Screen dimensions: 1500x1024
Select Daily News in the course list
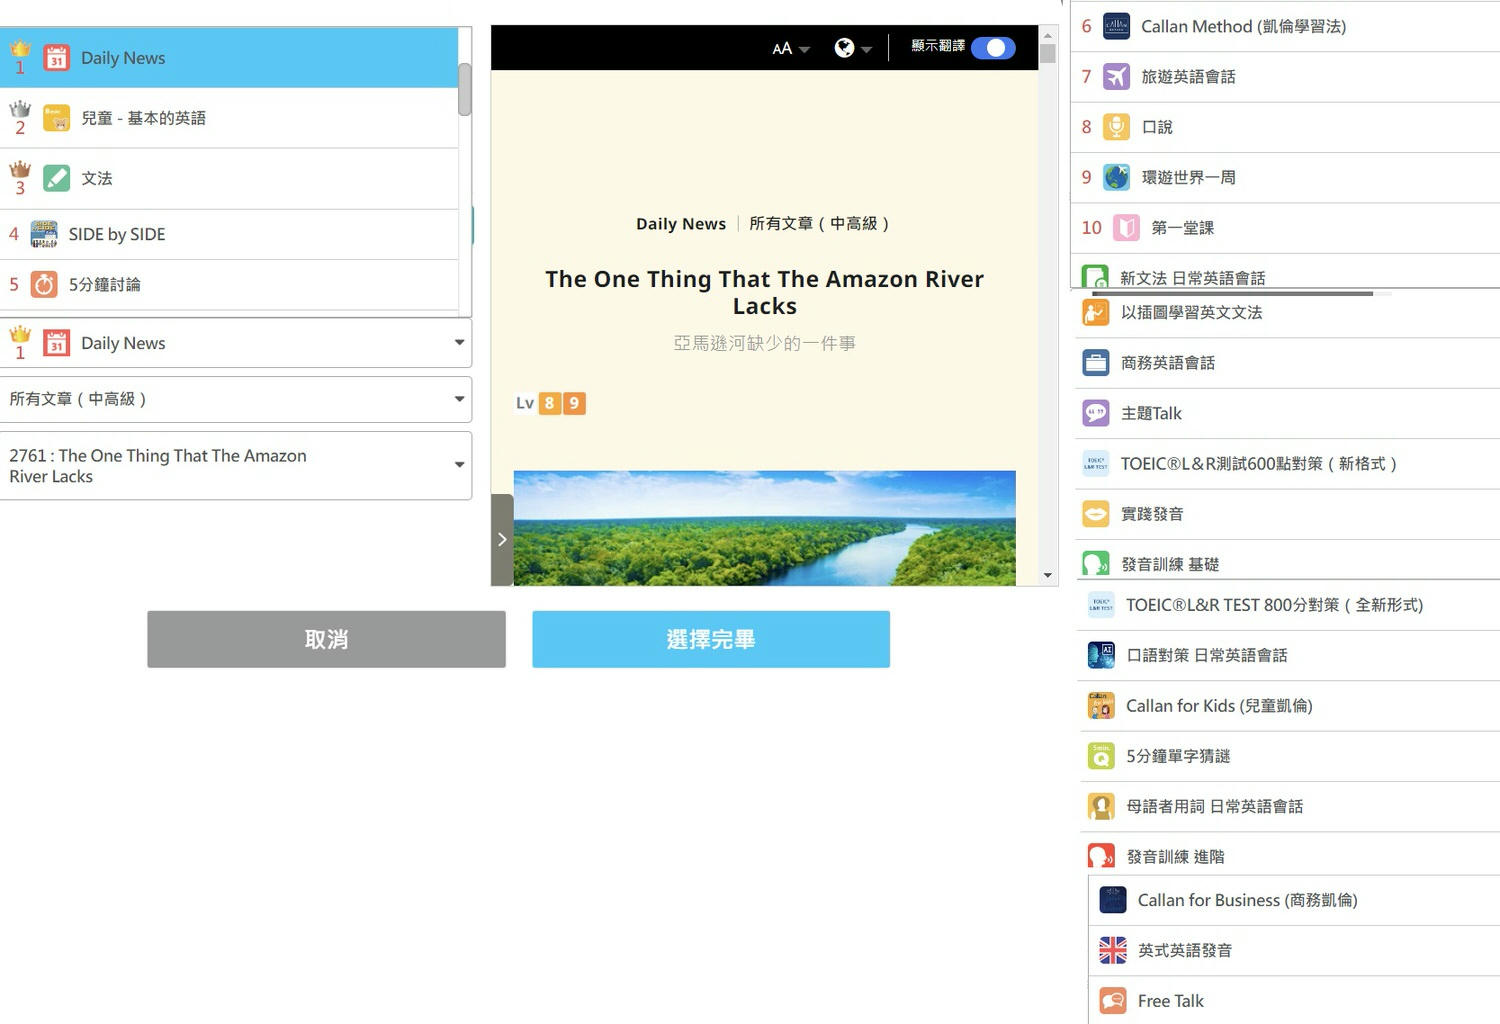point(229,58)
